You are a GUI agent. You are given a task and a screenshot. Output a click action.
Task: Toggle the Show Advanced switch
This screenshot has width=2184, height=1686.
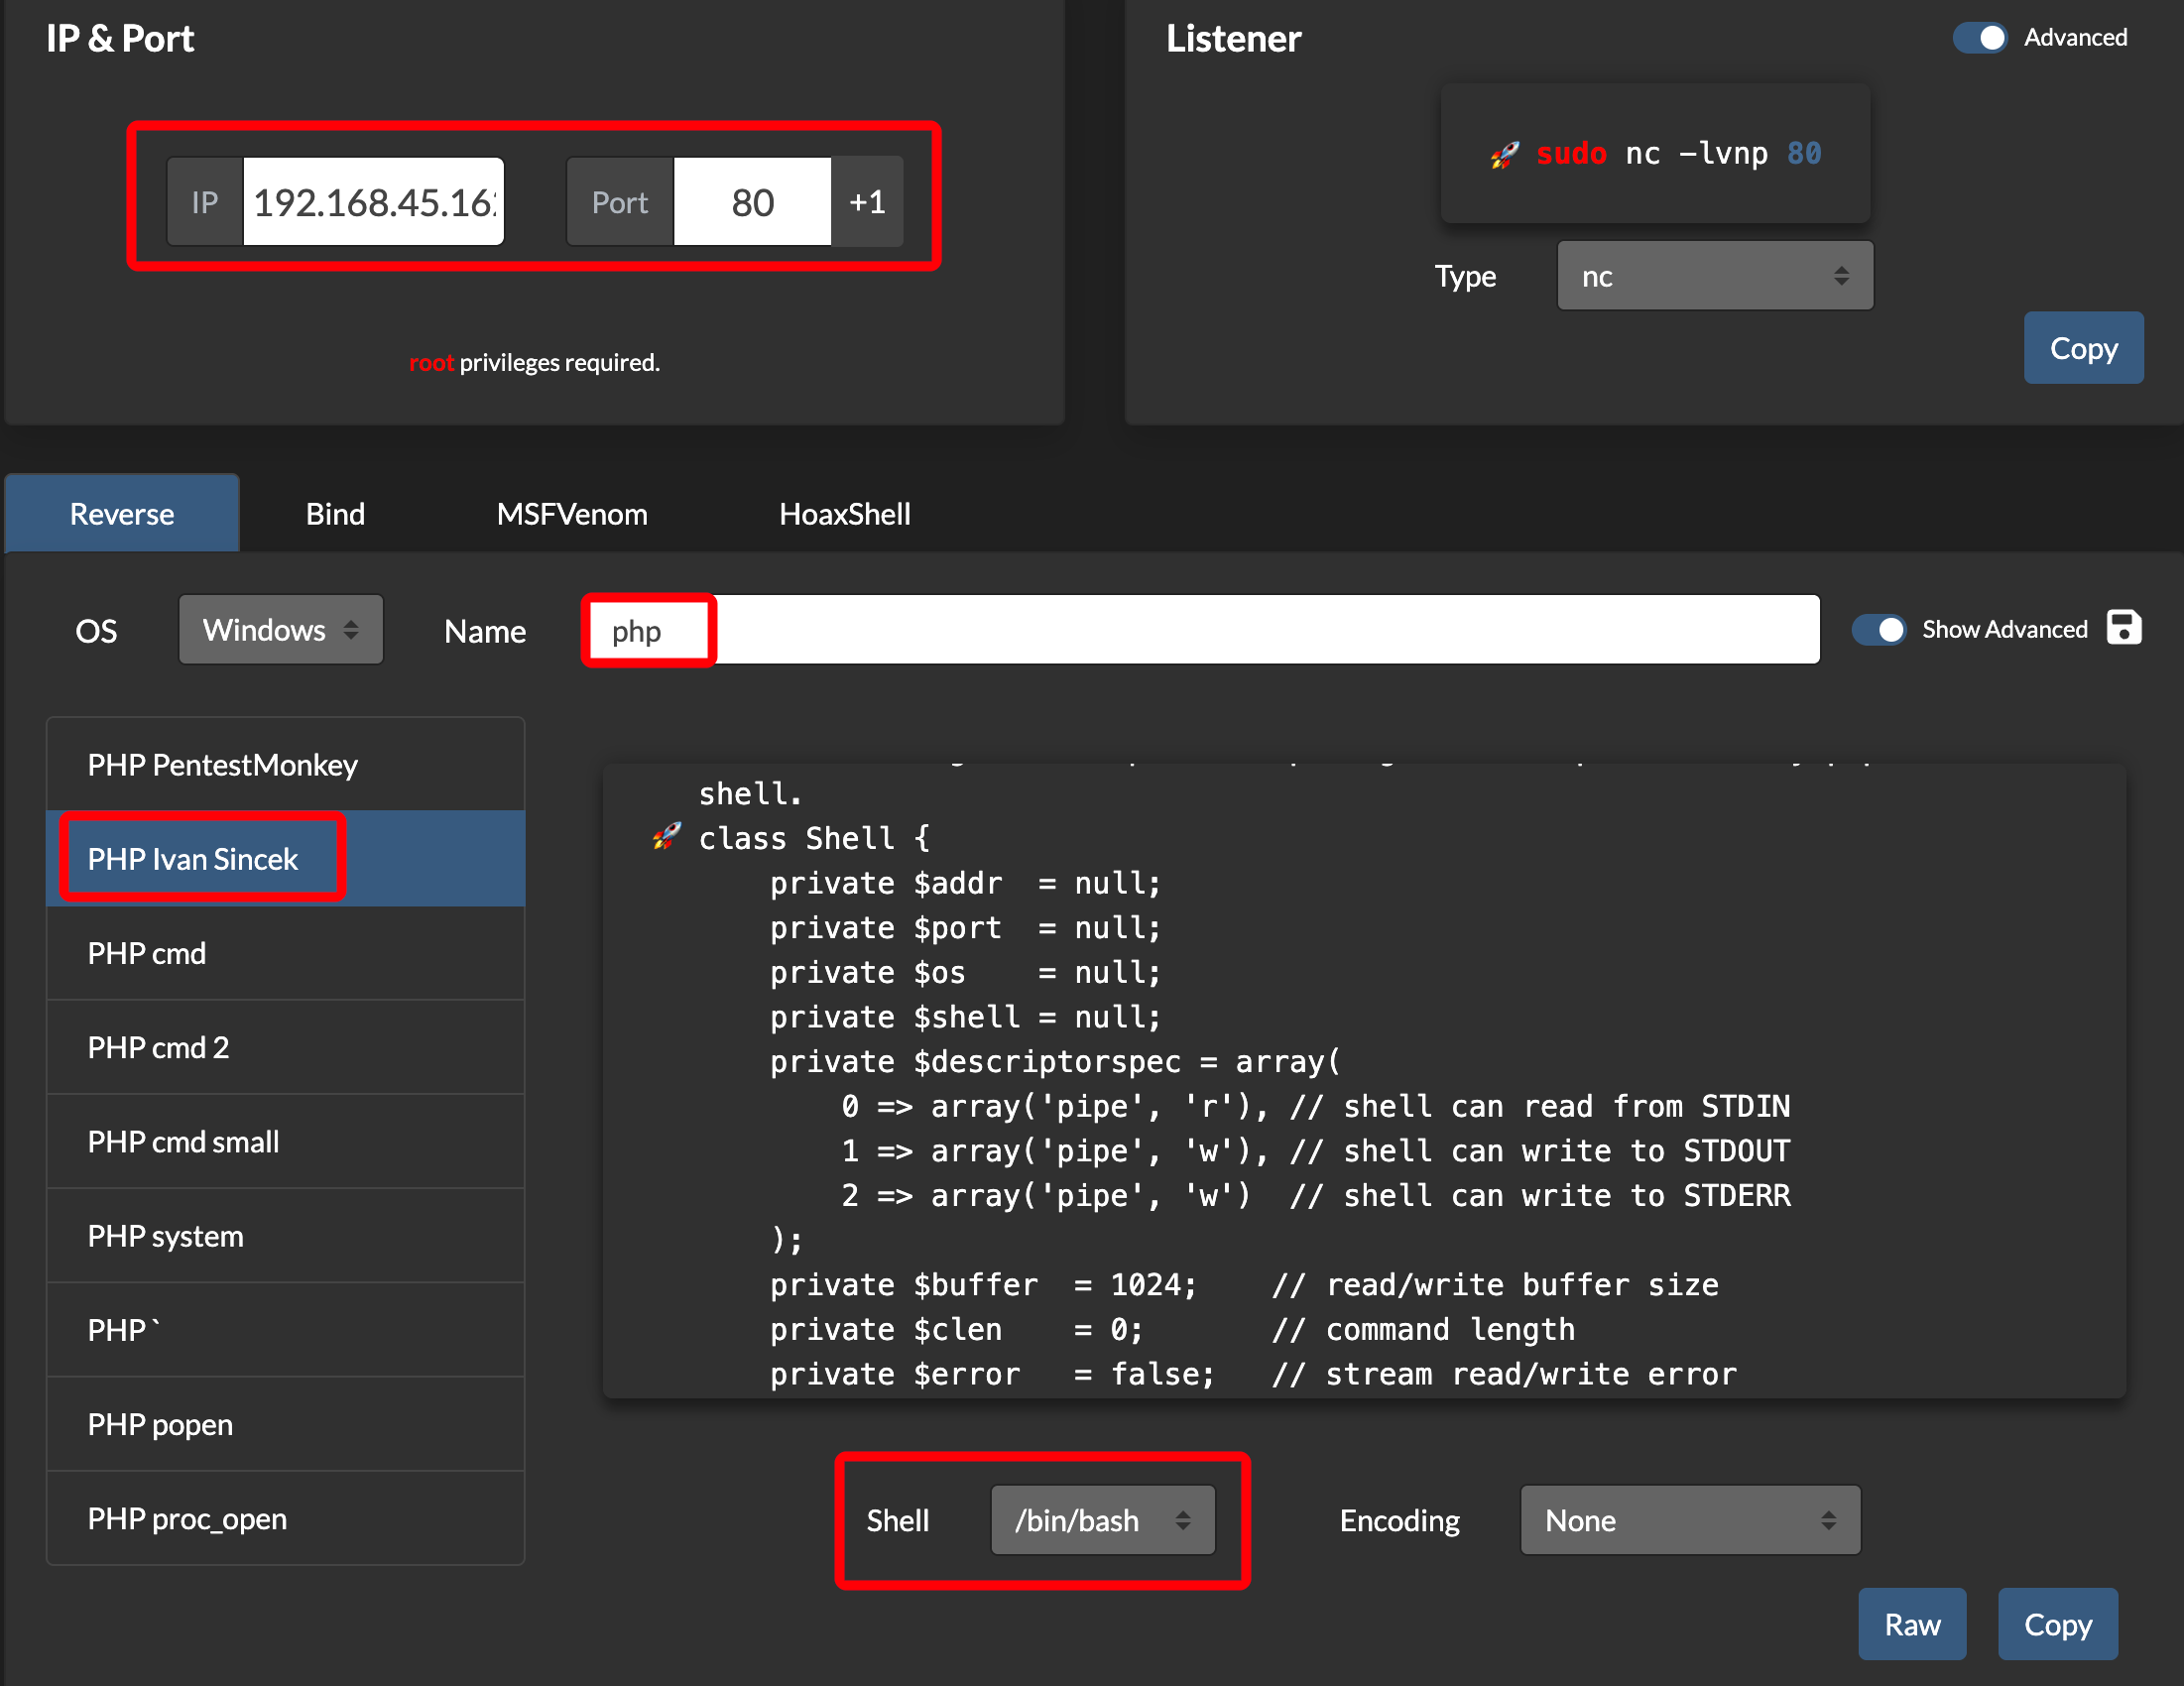pos(1879,629)
